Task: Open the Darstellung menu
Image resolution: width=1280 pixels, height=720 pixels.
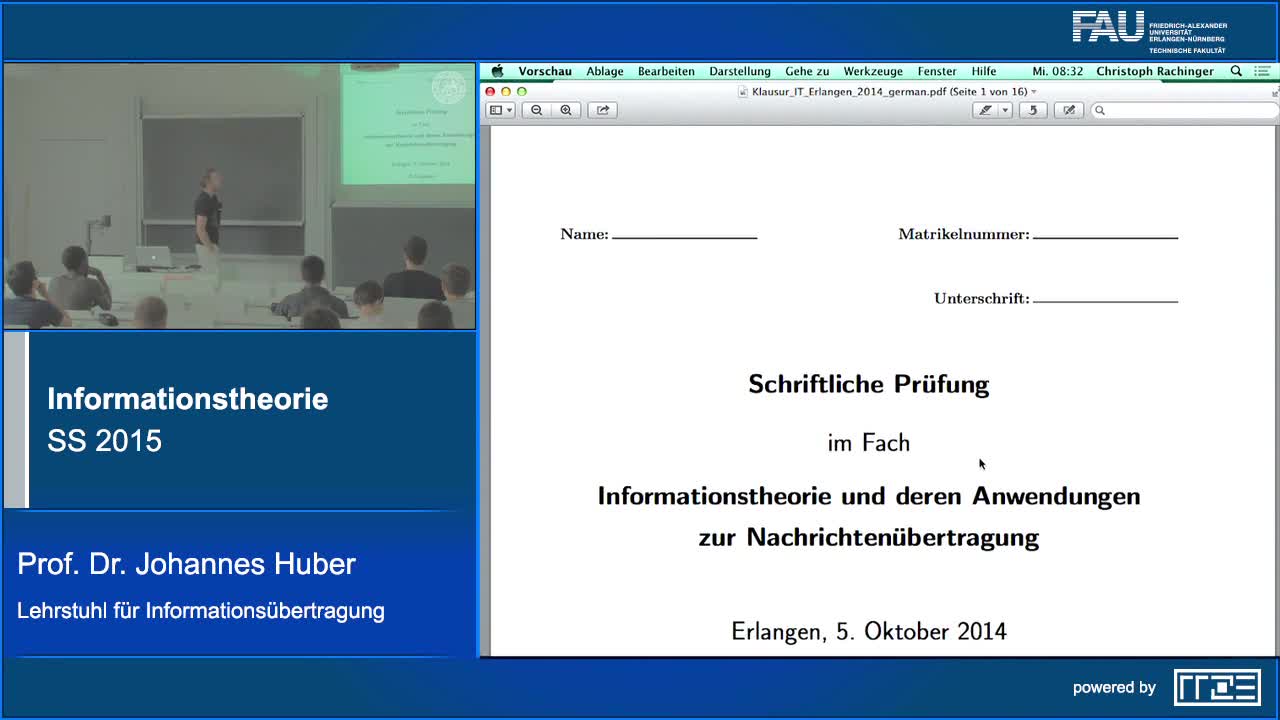Action: pos(740,71)
